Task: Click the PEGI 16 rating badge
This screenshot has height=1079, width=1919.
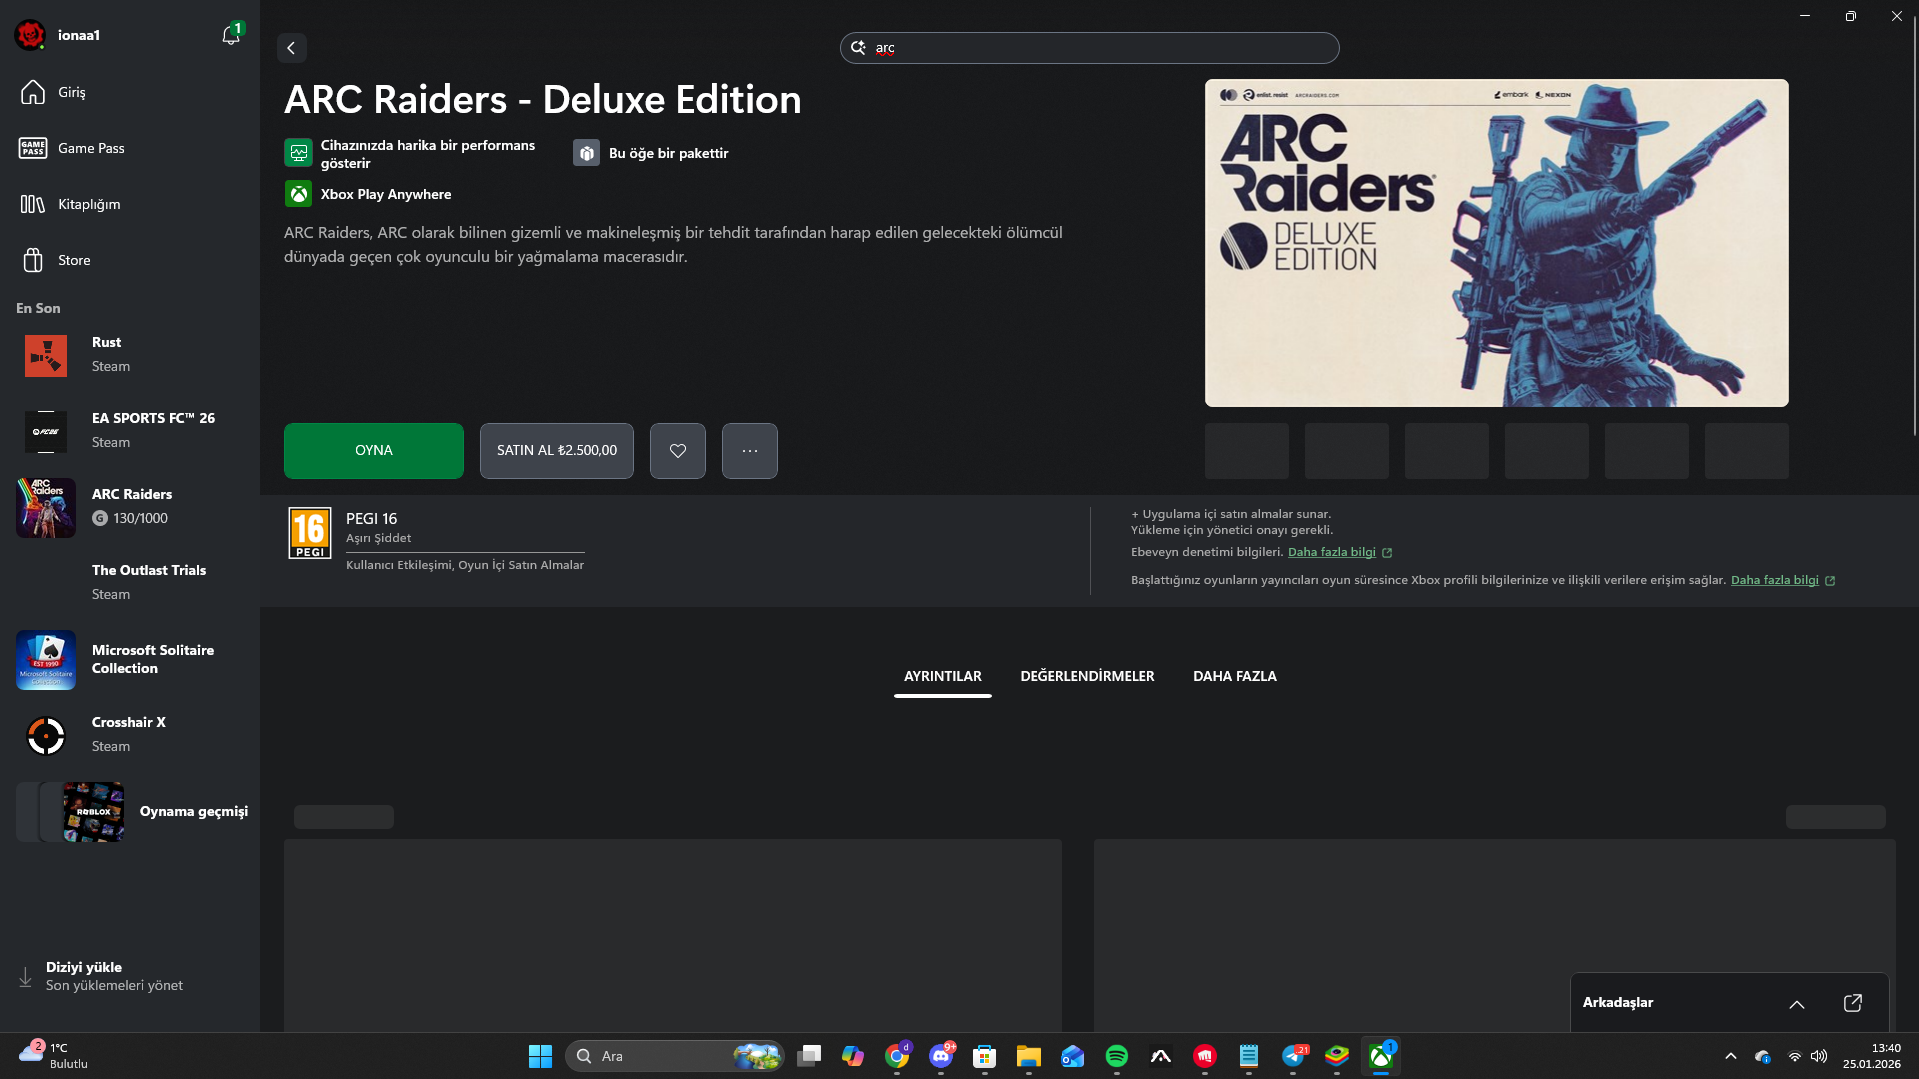Action: (x=310, y=533)
